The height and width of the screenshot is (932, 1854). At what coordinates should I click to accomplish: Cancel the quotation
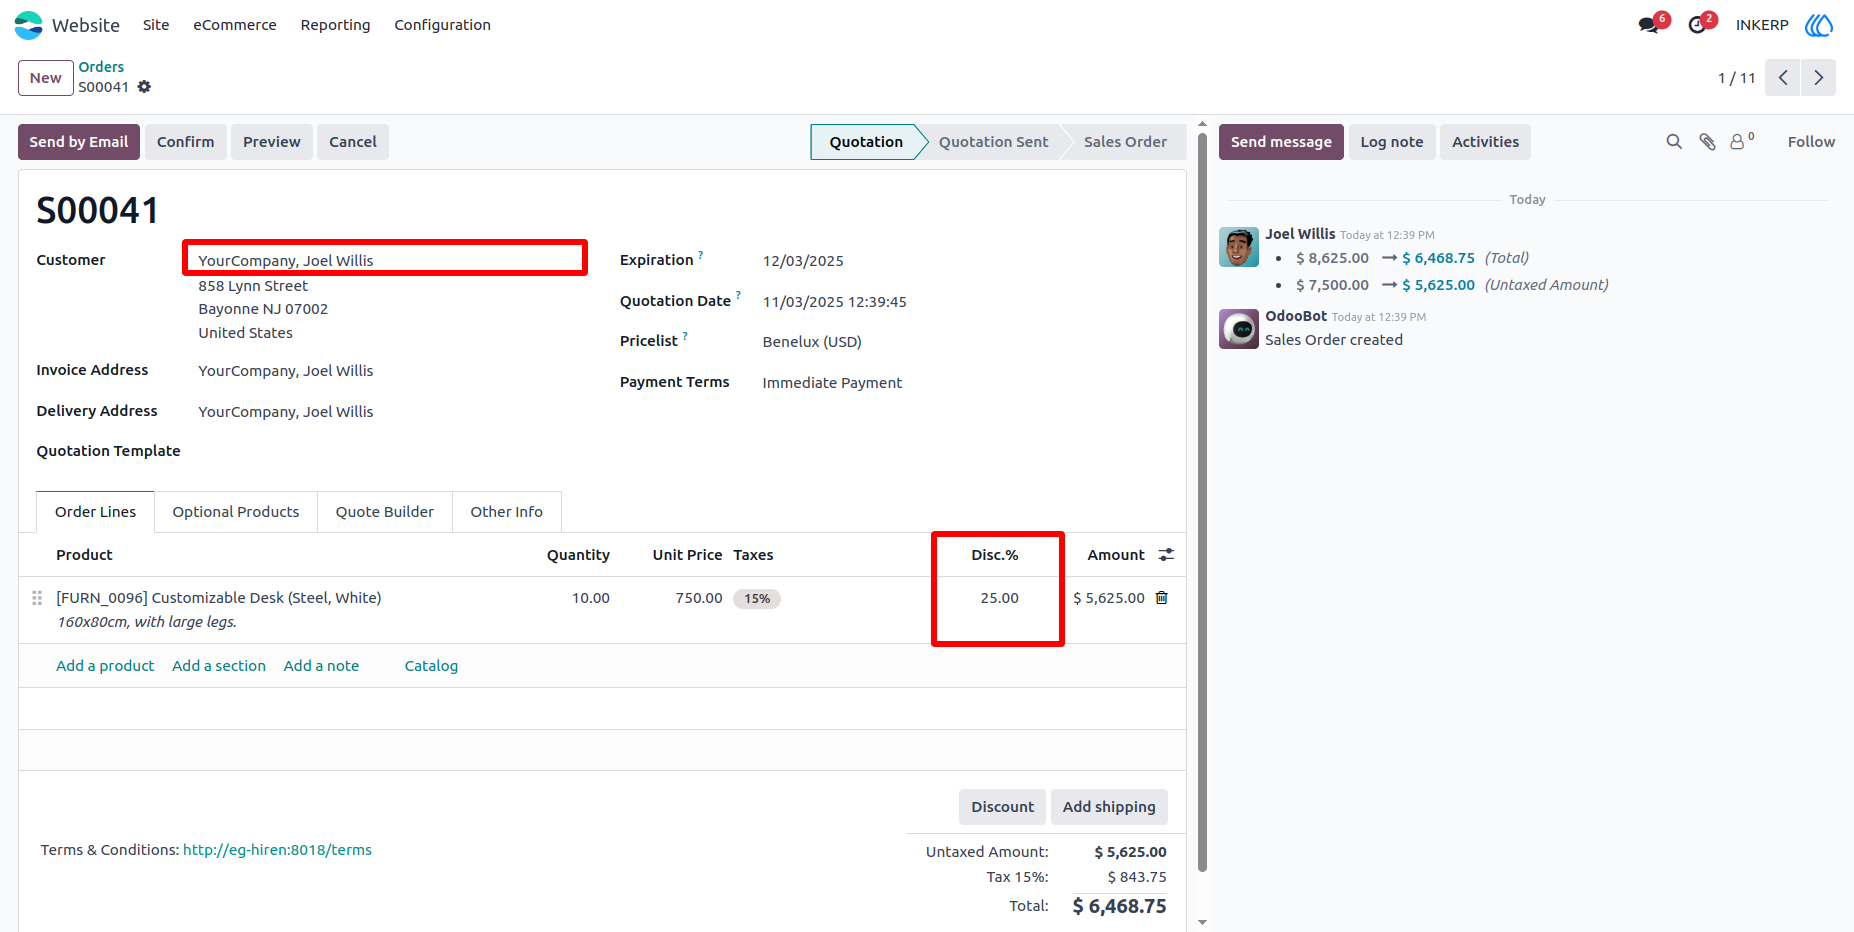click(x=353, y=142)
